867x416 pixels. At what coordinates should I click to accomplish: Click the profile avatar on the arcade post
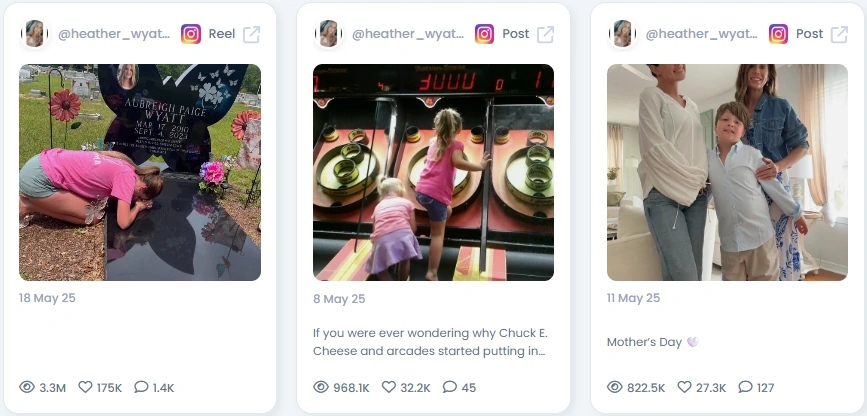coord(328,34)
